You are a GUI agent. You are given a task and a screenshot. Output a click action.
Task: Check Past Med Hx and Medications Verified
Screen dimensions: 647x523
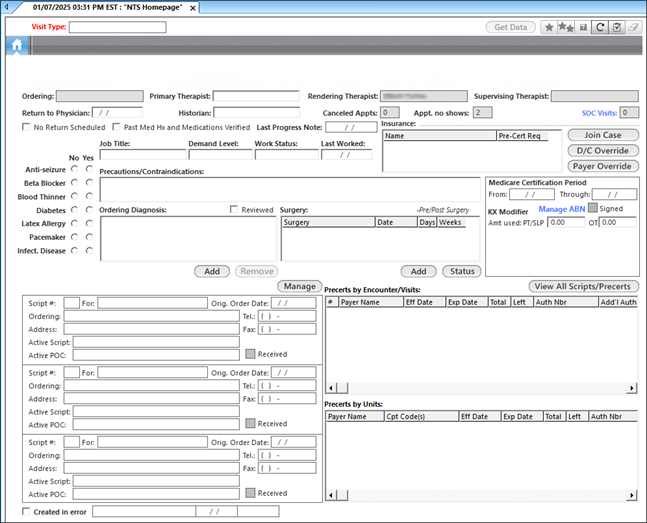click(116, 127)
